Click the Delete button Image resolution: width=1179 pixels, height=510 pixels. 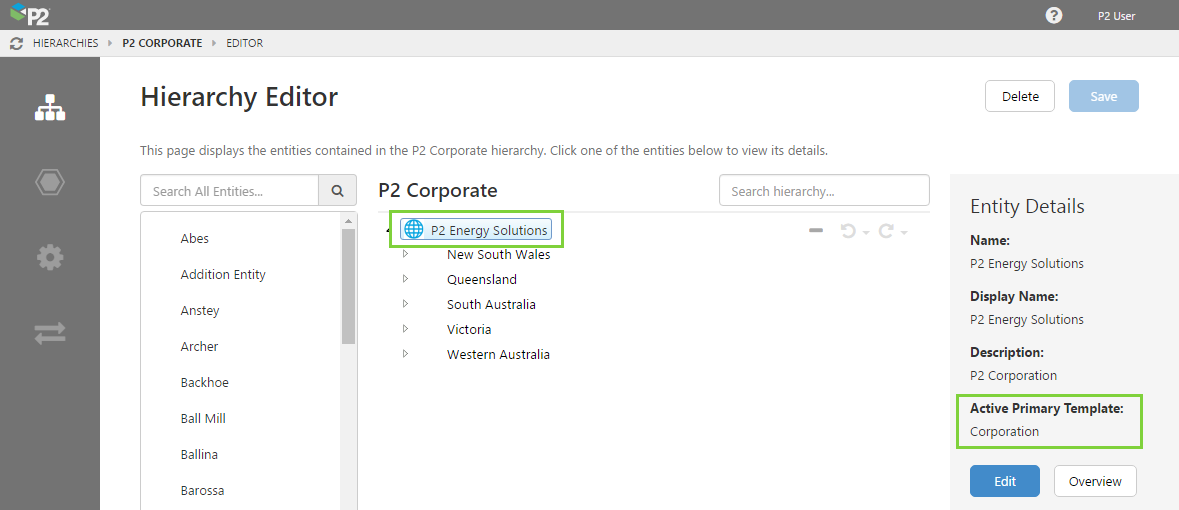1020,96
